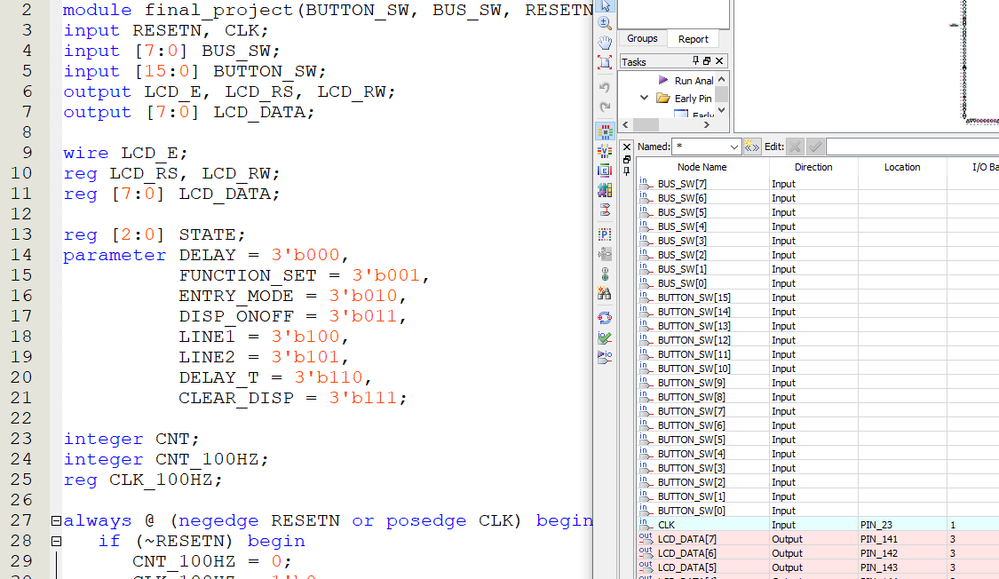Click the grayed-out node routing icon
Viewport: 999px width, 579px height.
tap(605, 254)
